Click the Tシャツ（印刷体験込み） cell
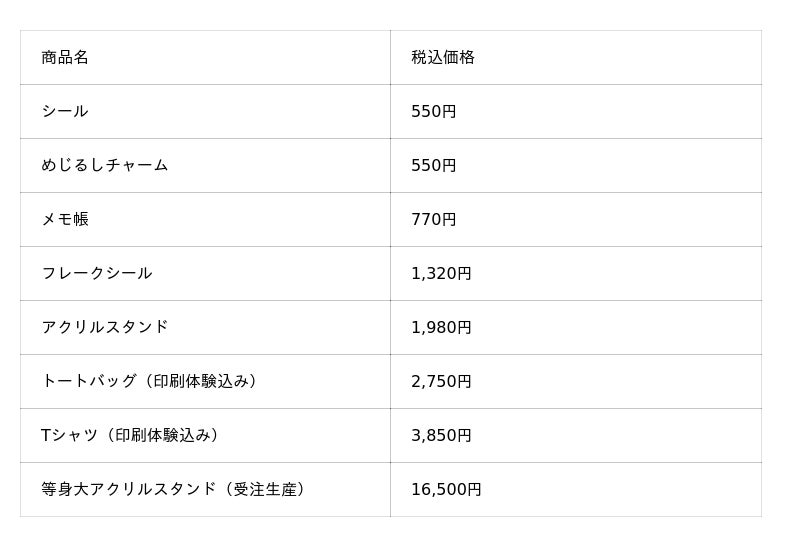 tap(205, 436)
